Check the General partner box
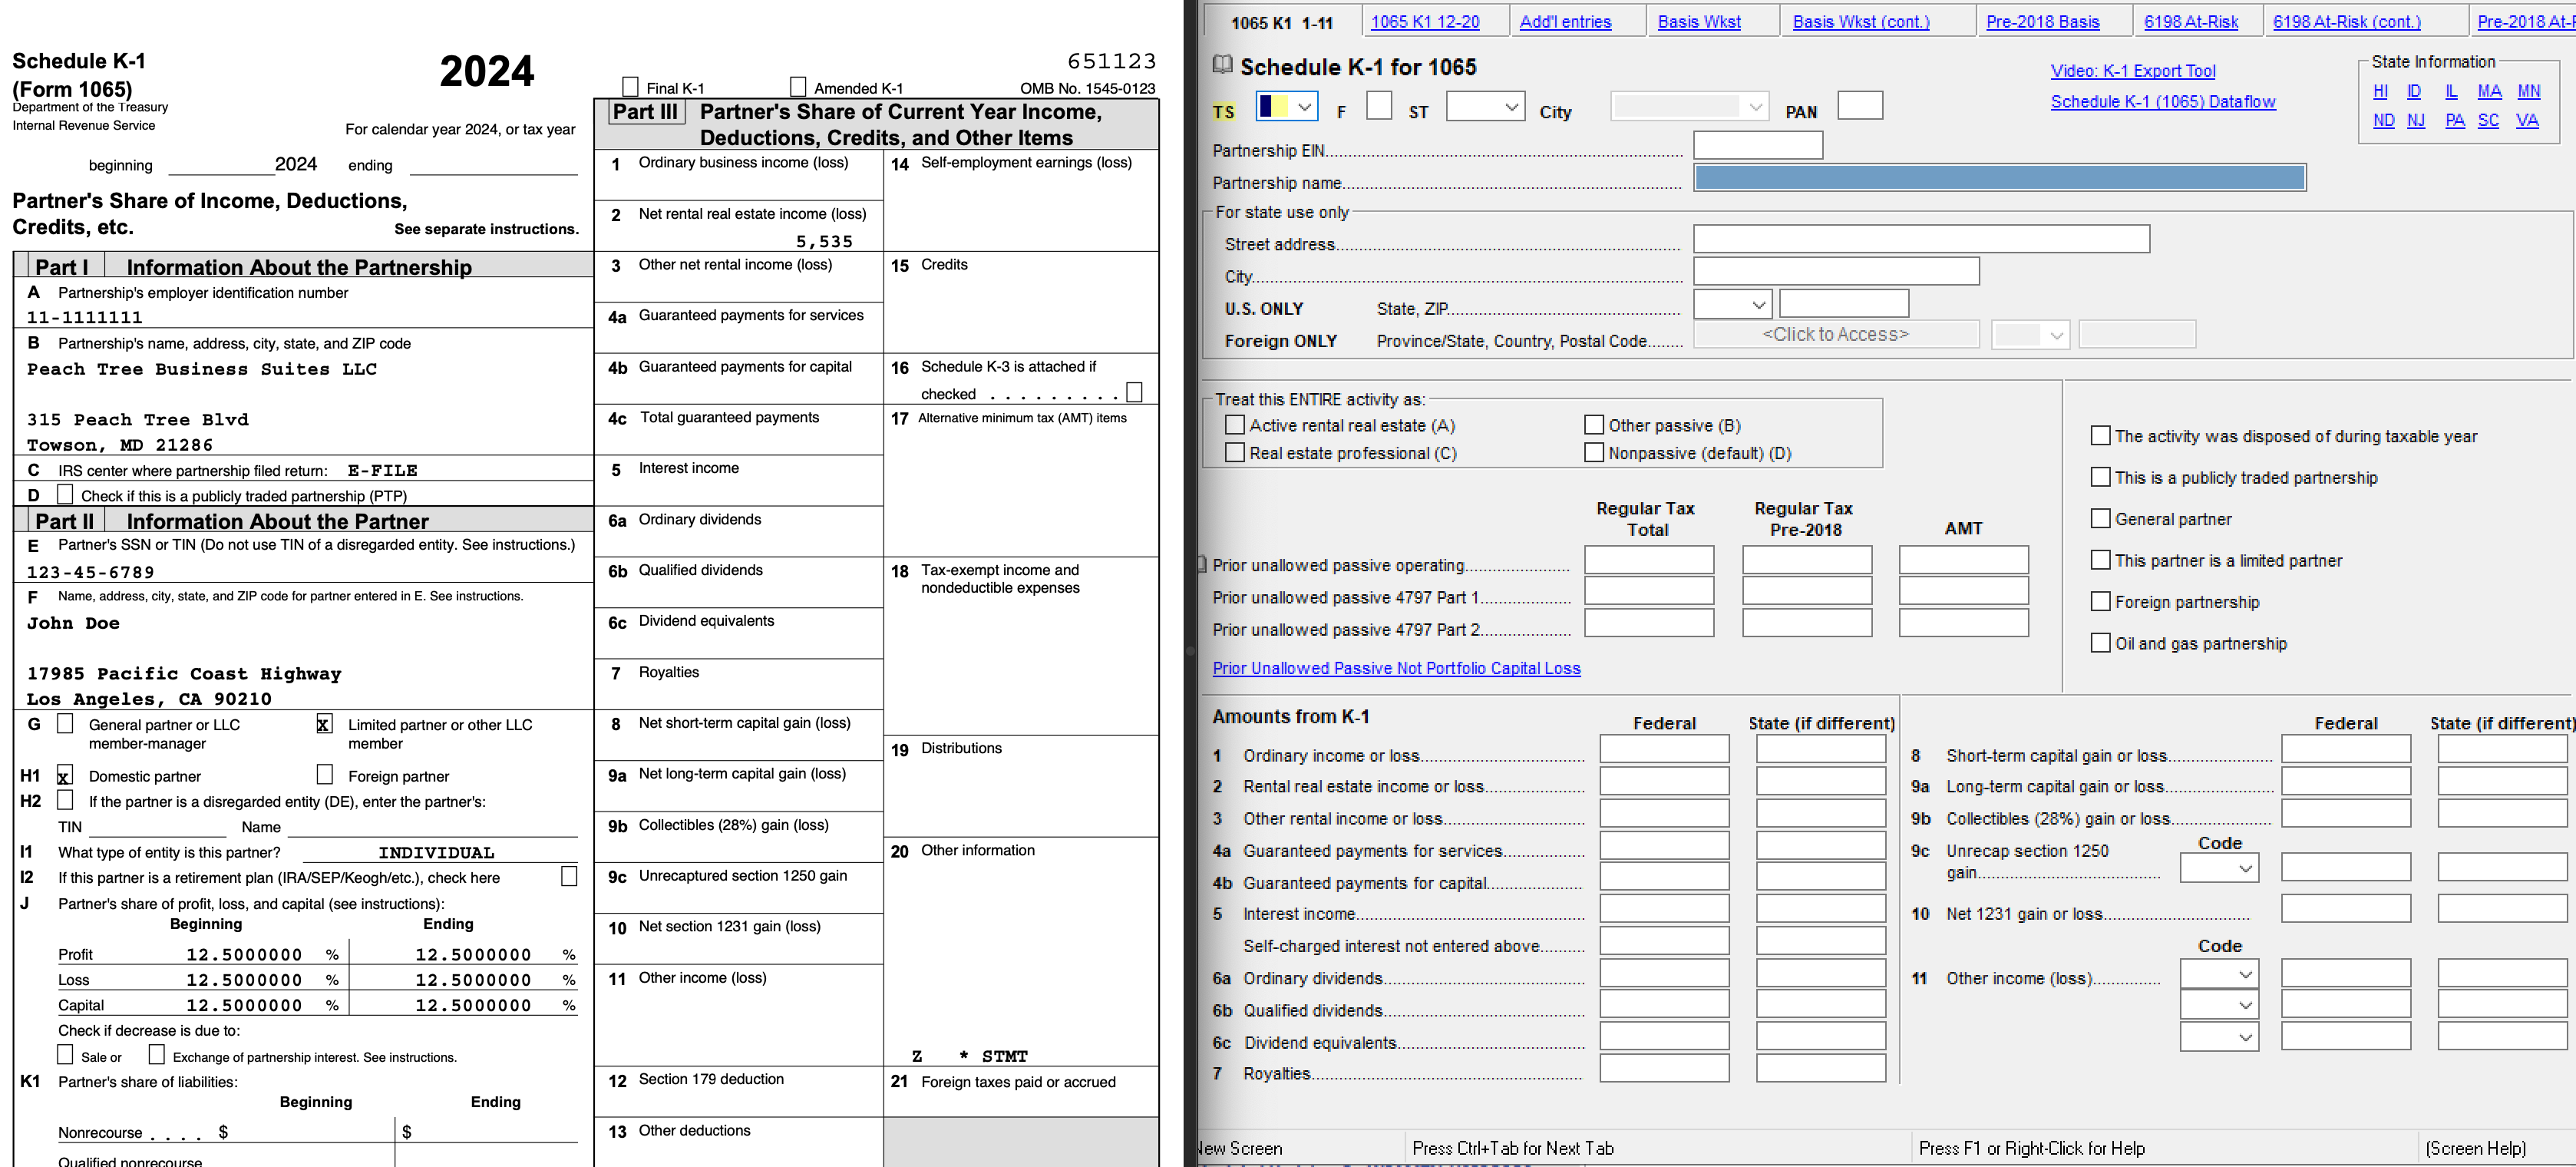 point(2100,519)
